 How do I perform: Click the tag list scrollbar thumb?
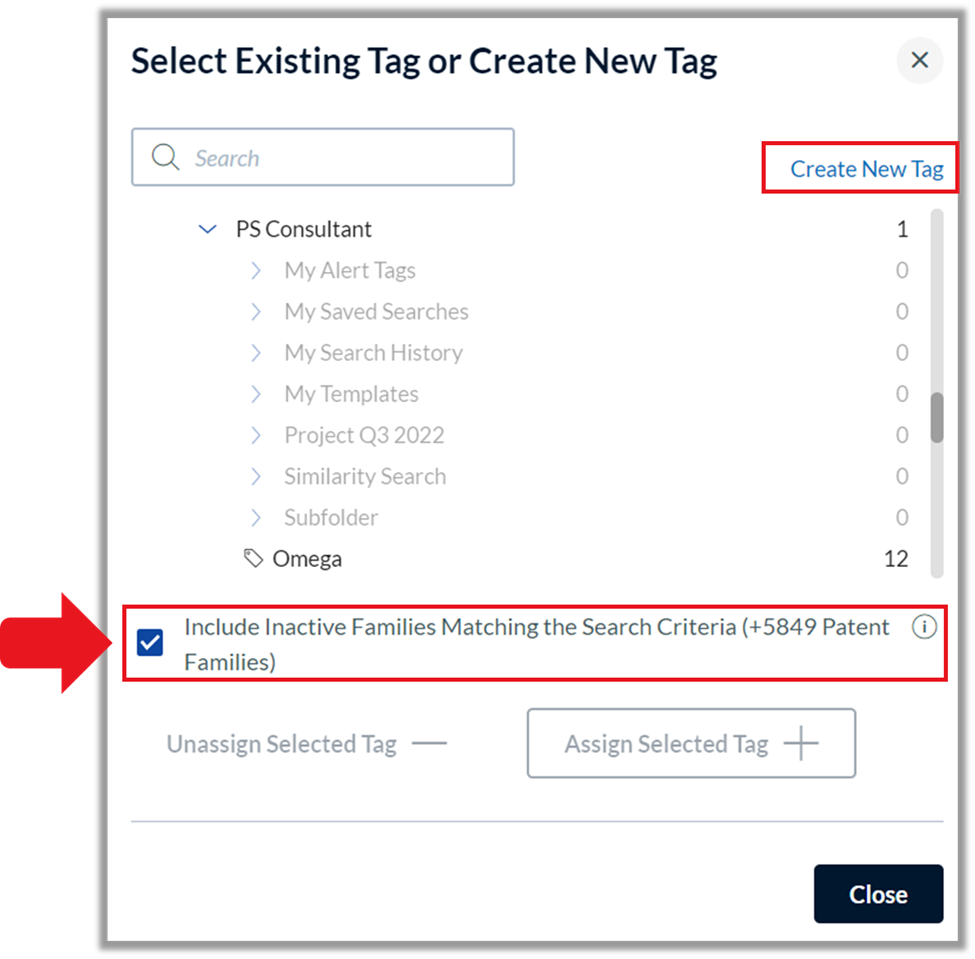click(937, 417)
